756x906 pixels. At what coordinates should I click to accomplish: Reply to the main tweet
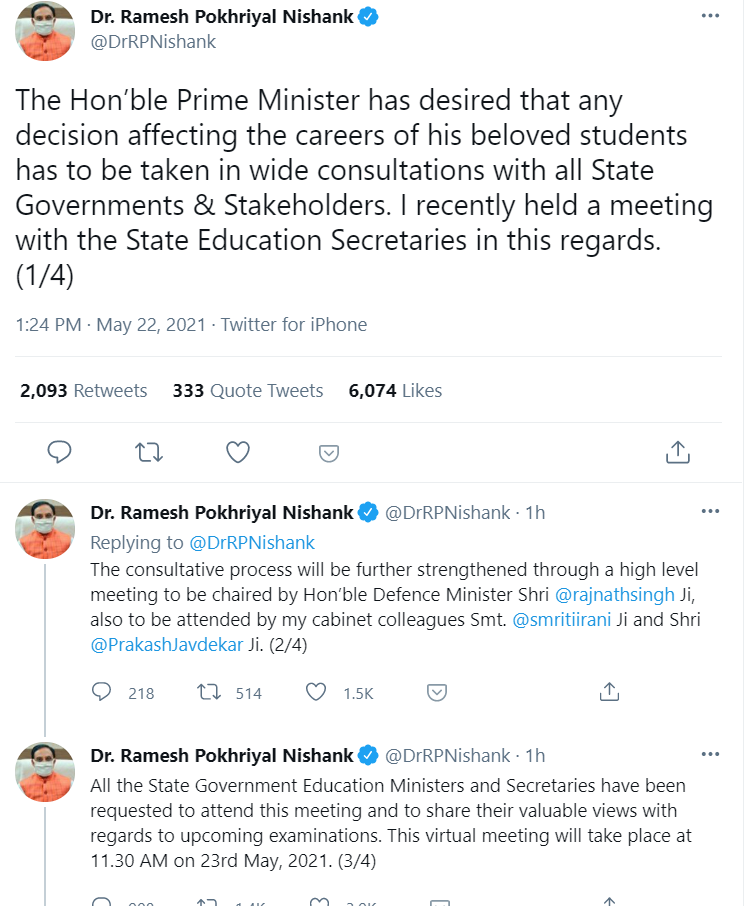coord(59,452)
